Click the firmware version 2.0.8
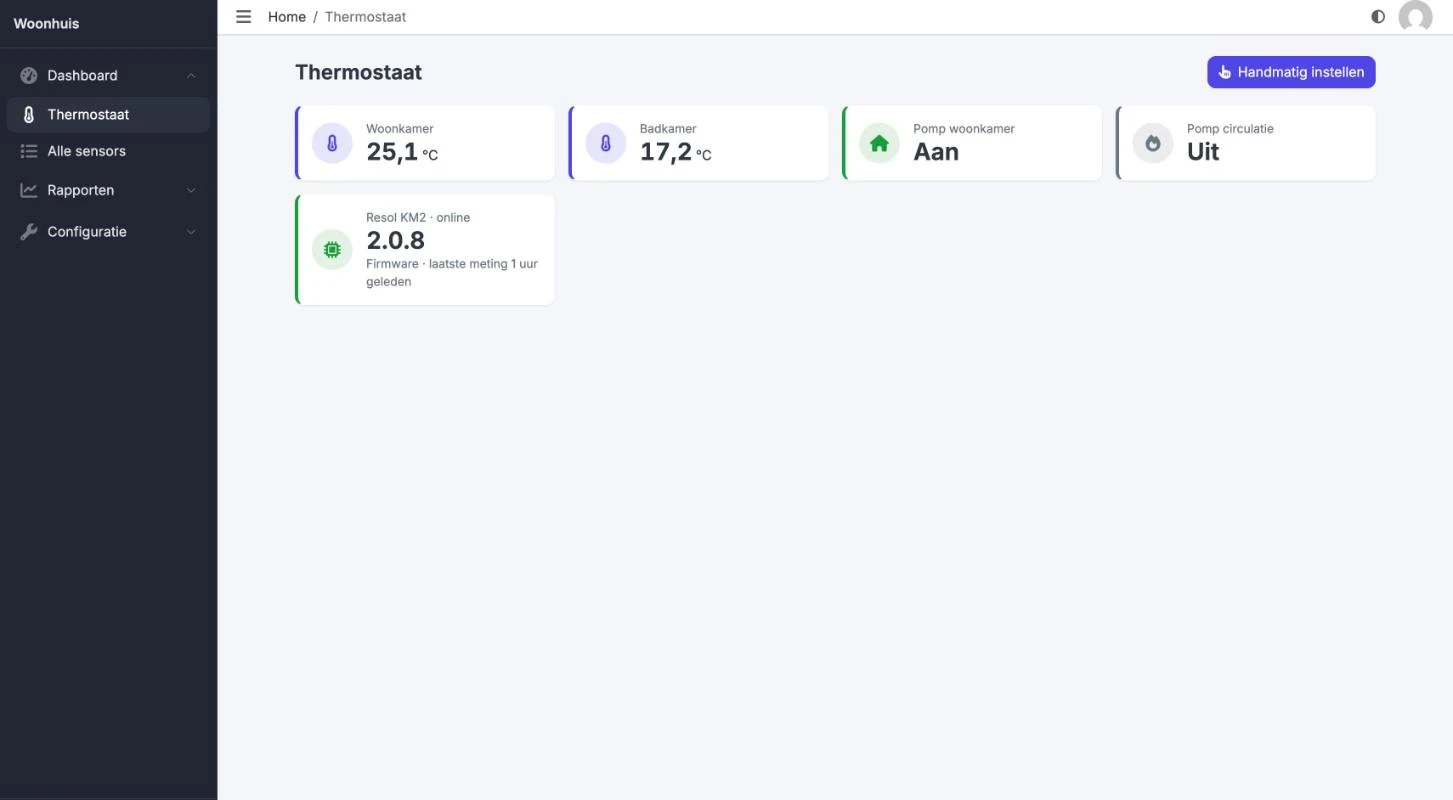The image size is (1453, 800). click(395, 241)
